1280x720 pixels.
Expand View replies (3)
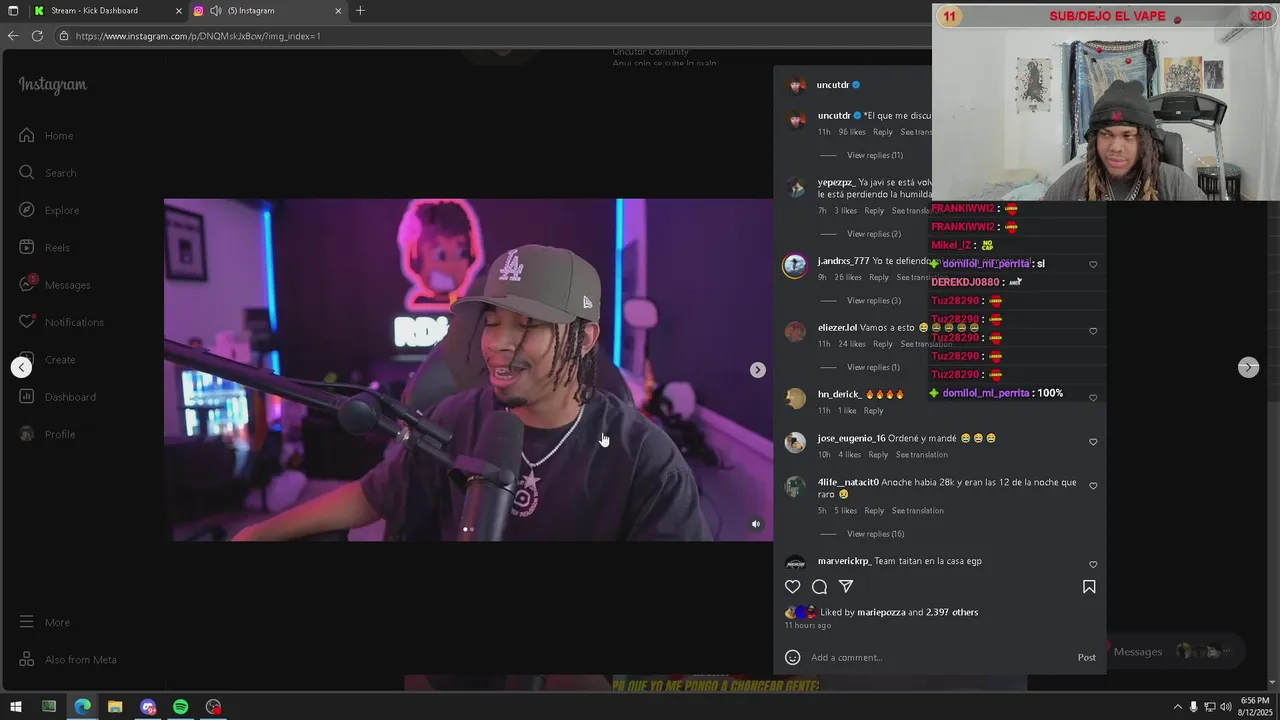(x=873, y=301)
